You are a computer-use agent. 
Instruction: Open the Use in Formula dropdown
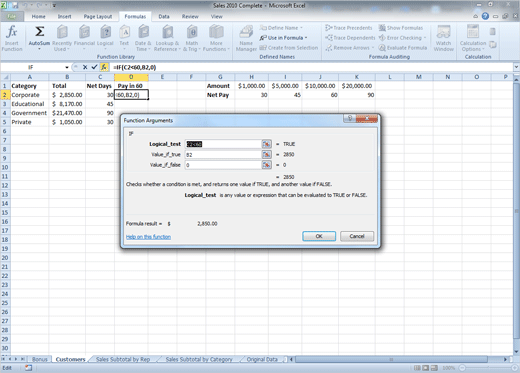pos(284,38)
